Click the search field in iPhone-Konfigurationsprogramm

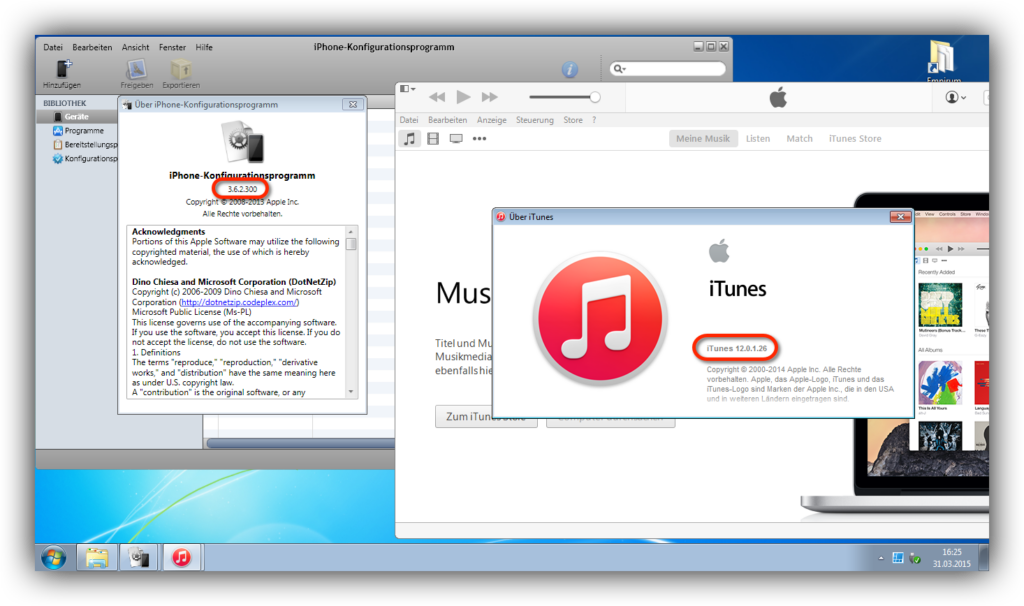[667, 69]
